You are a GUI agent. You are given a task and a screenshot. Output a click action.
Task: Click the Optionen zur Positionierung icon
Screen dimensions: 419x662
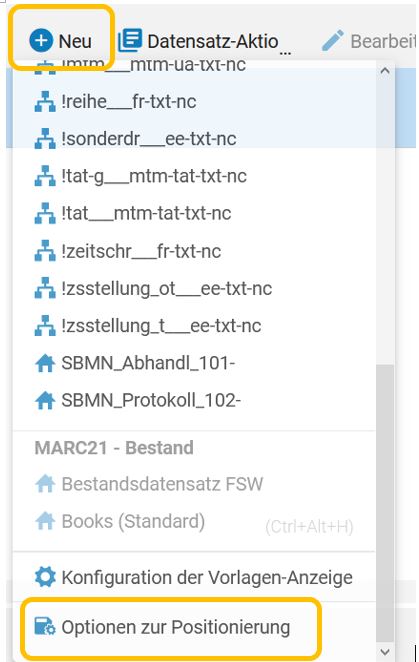tap(45, 627)
